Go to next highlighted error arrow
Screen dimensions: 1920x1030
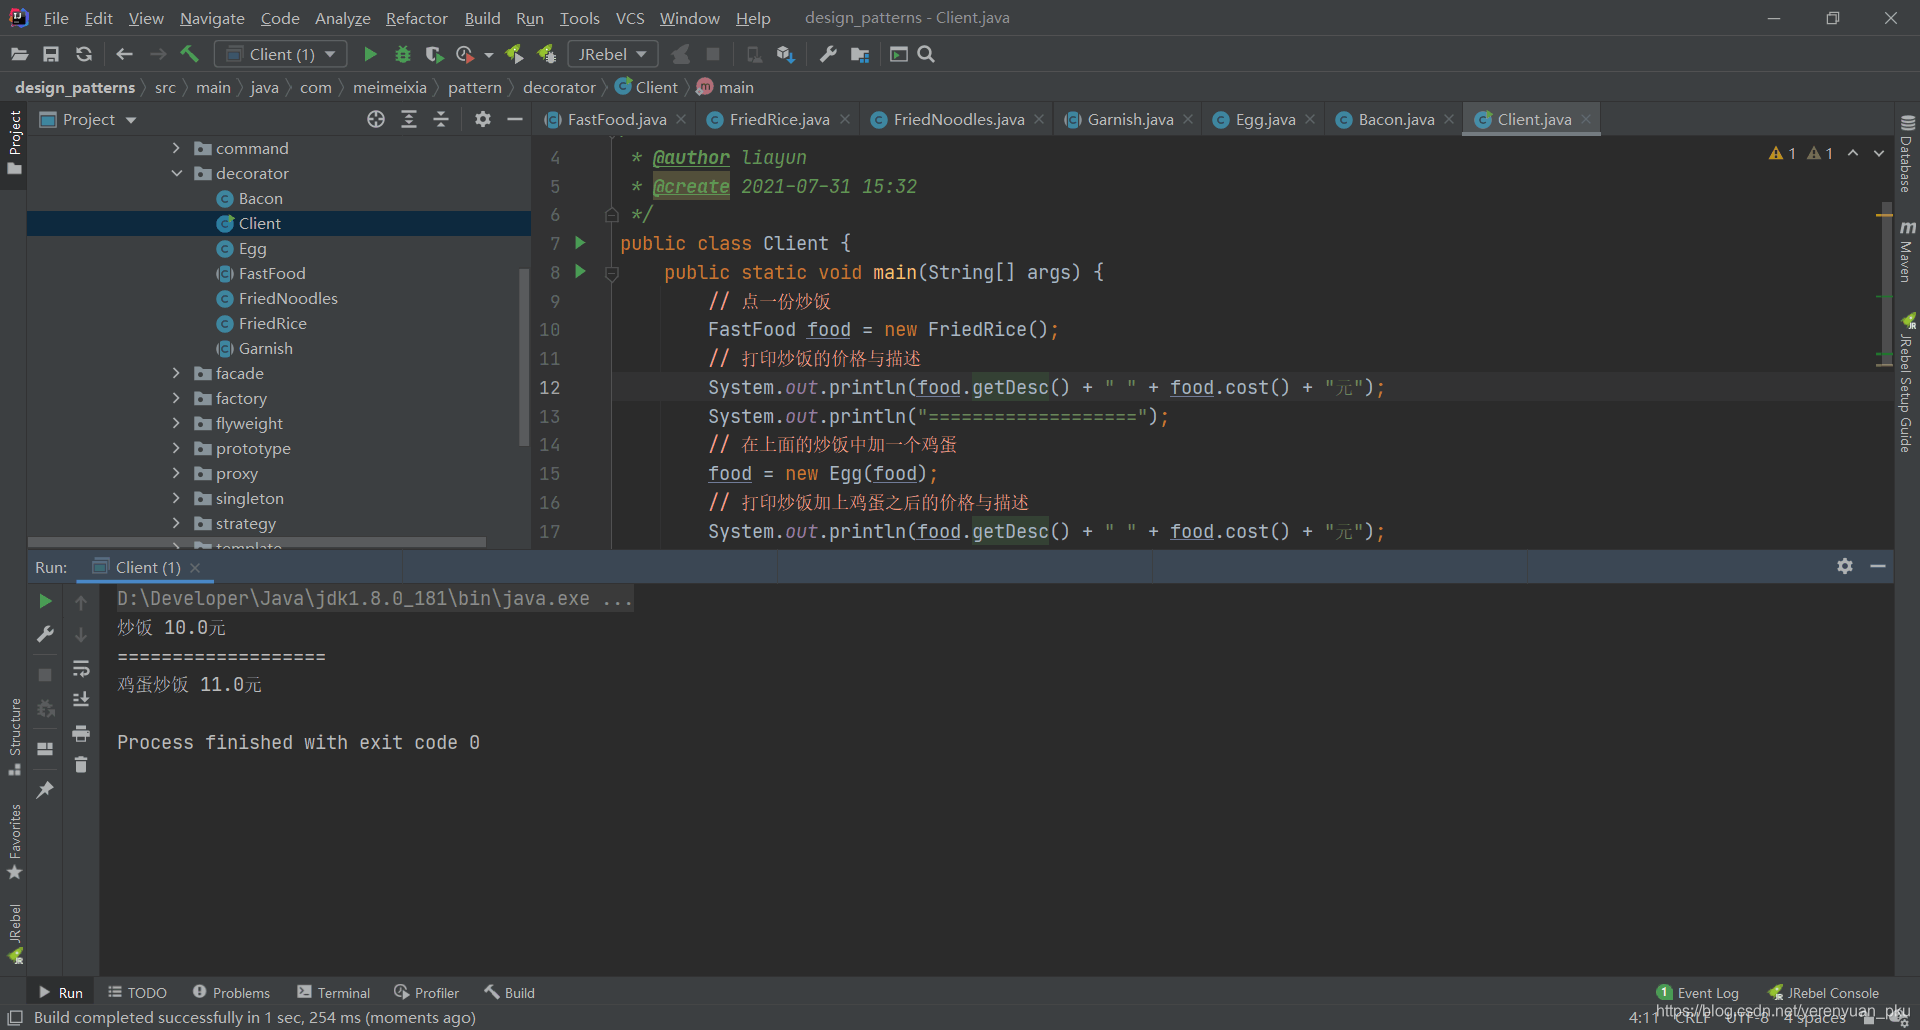[1879, 153]
